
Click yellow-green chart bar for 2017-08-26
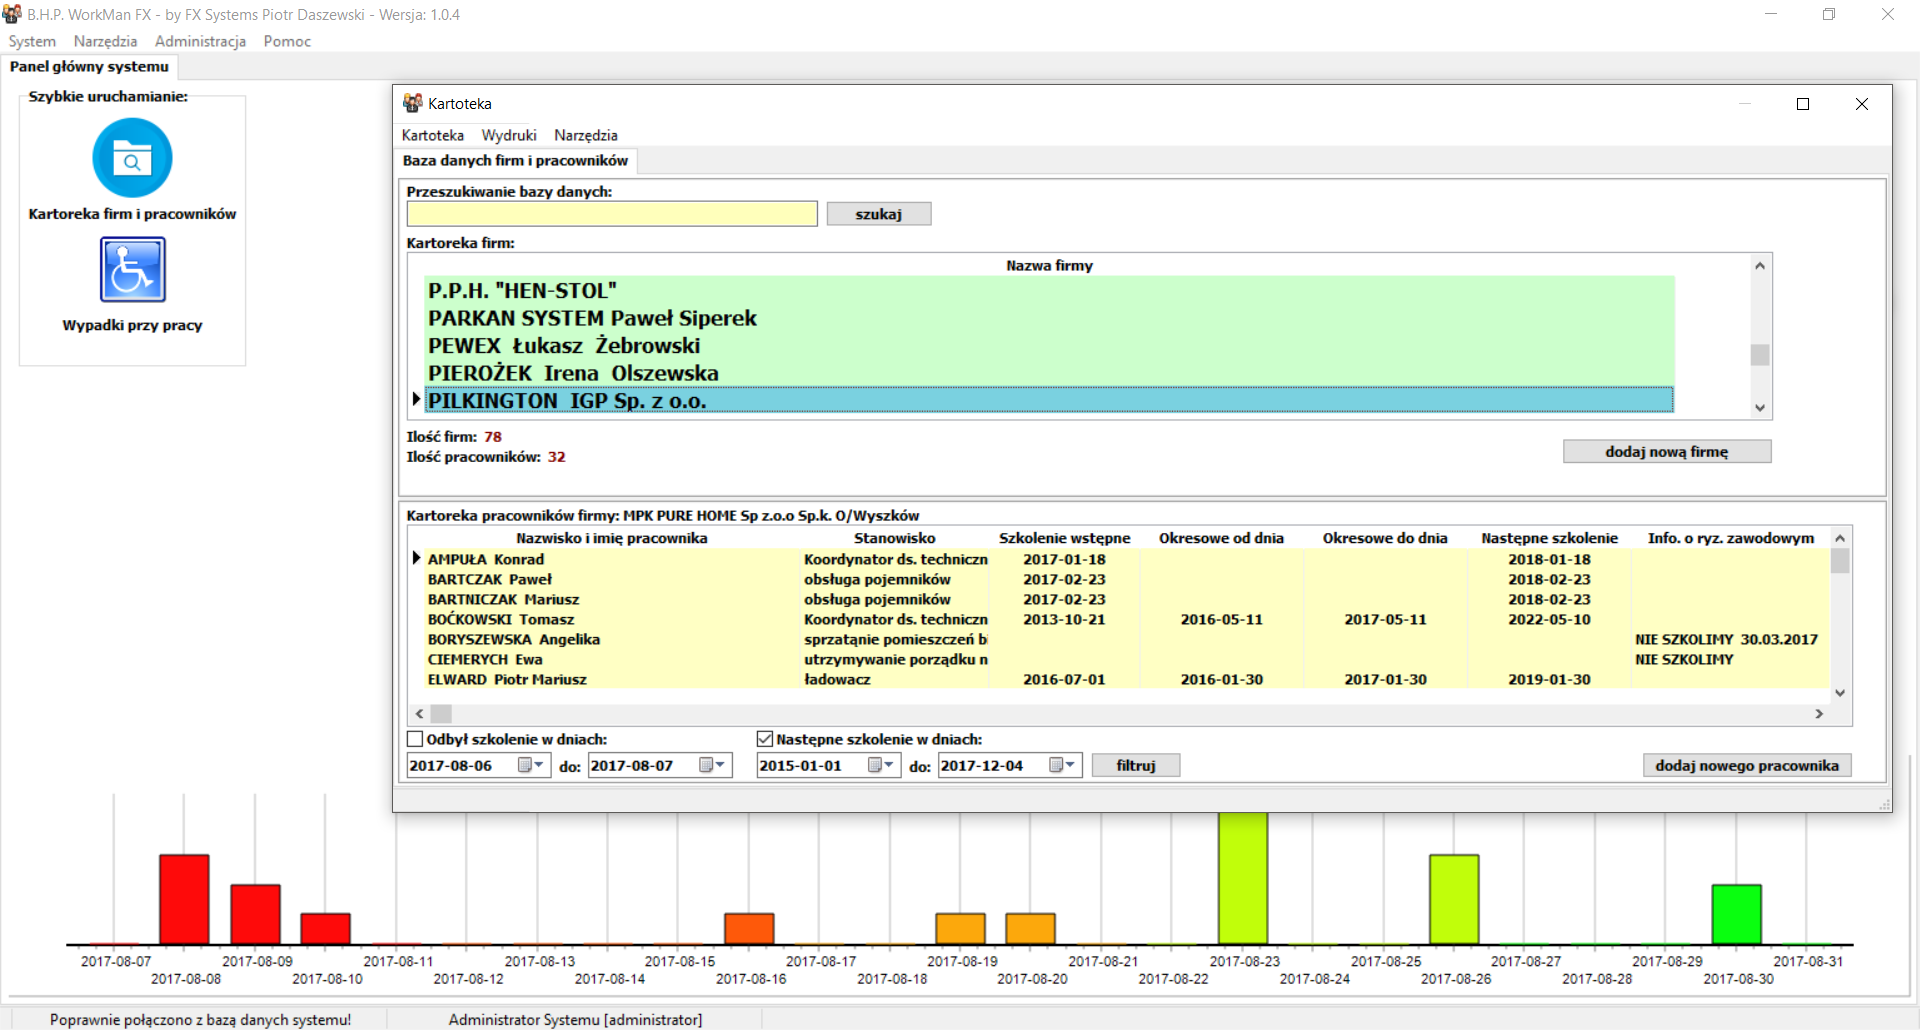1454,899
